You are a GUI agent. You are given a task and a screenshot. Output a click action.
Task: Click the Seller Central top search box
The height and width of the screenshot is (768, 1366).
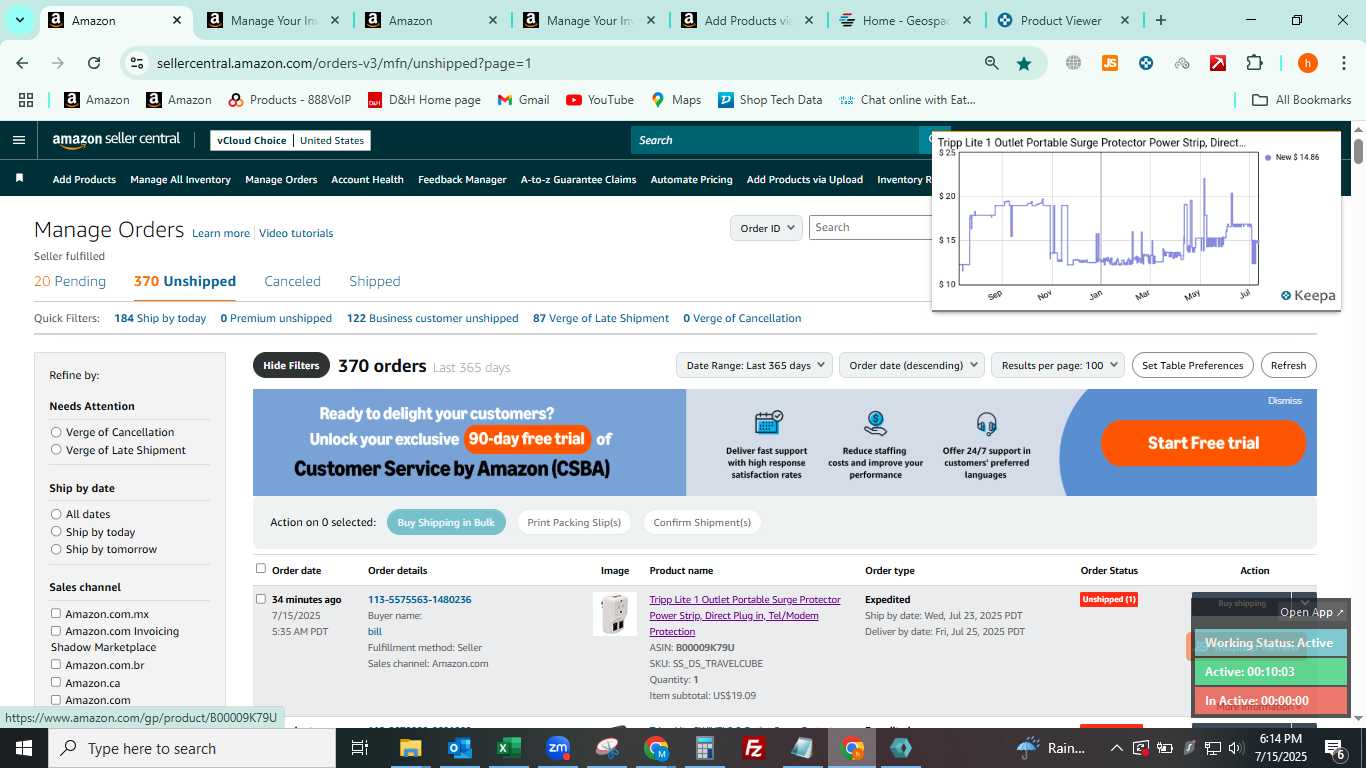(x=775, y=140)
